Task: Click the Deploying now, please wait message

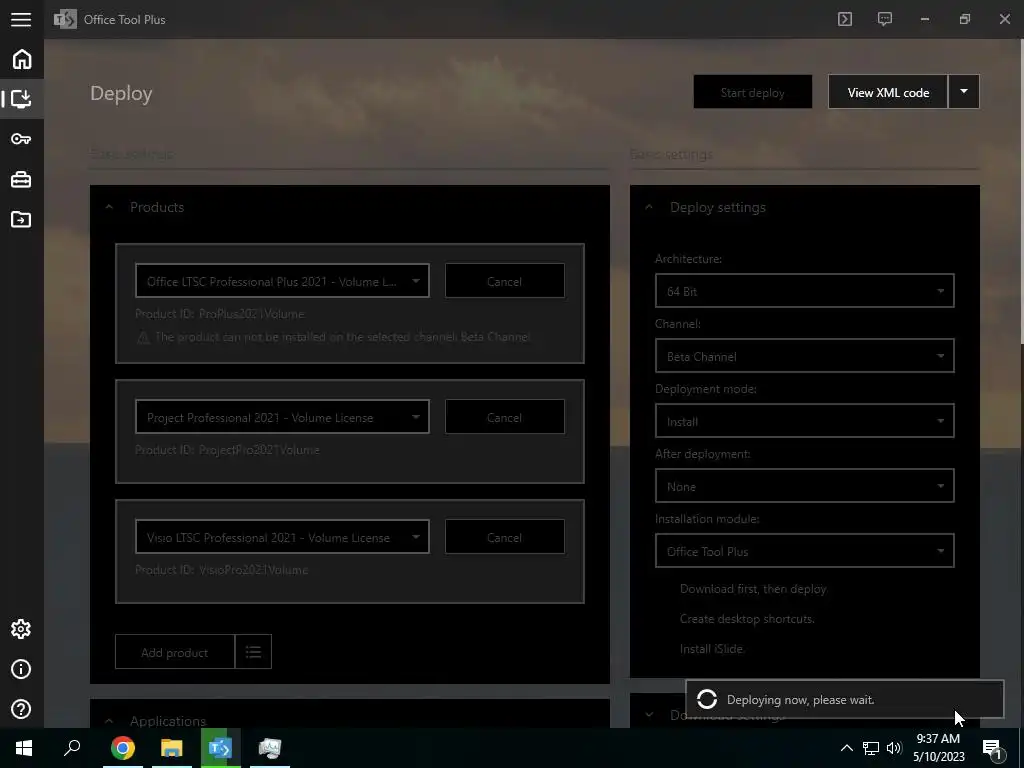Action: point(800,699)
